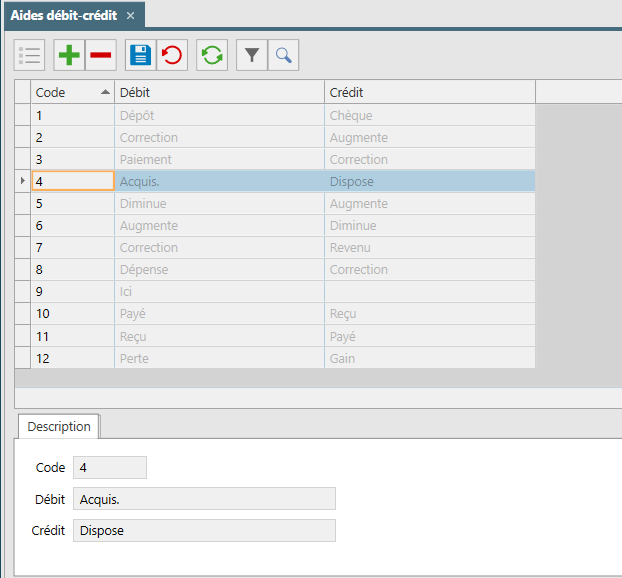622x578 pixels.
Task: Sort by the Code column header
Action: (73, 92)
